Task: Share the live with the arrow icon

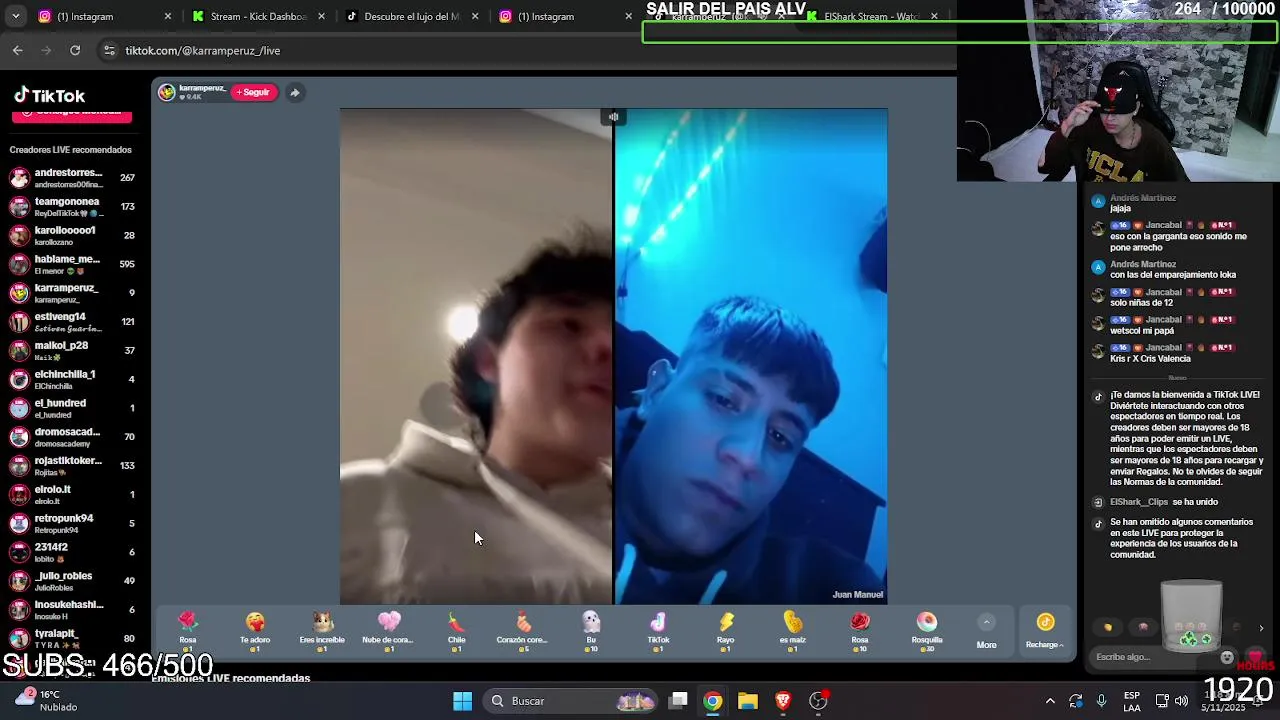Action: coord(295,92)
